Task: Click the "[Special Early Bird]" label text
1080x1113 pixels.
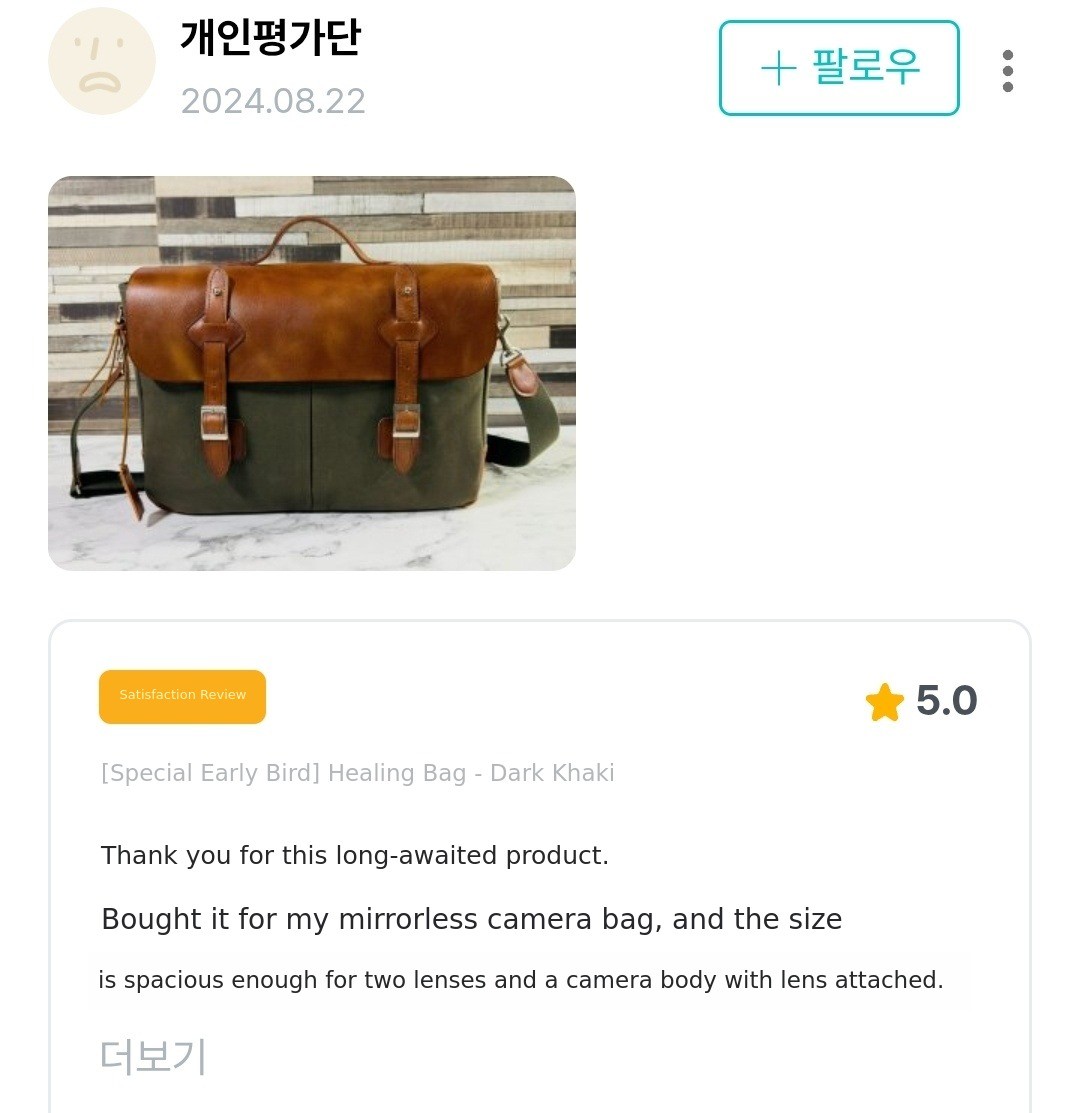Action: [210, 773]
